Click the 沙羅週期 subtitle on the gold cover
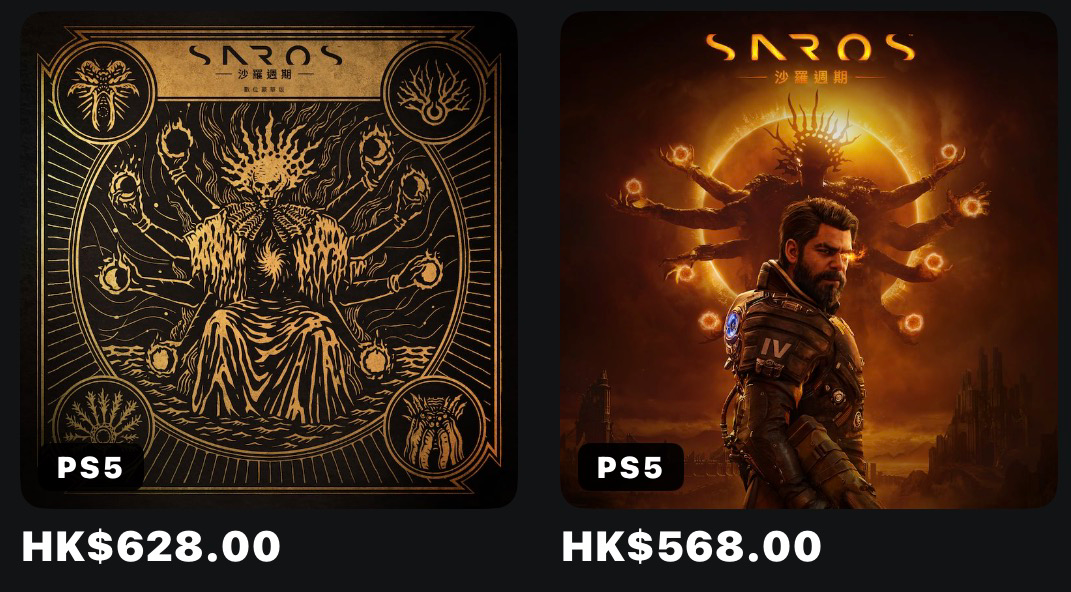 [264, 74]
